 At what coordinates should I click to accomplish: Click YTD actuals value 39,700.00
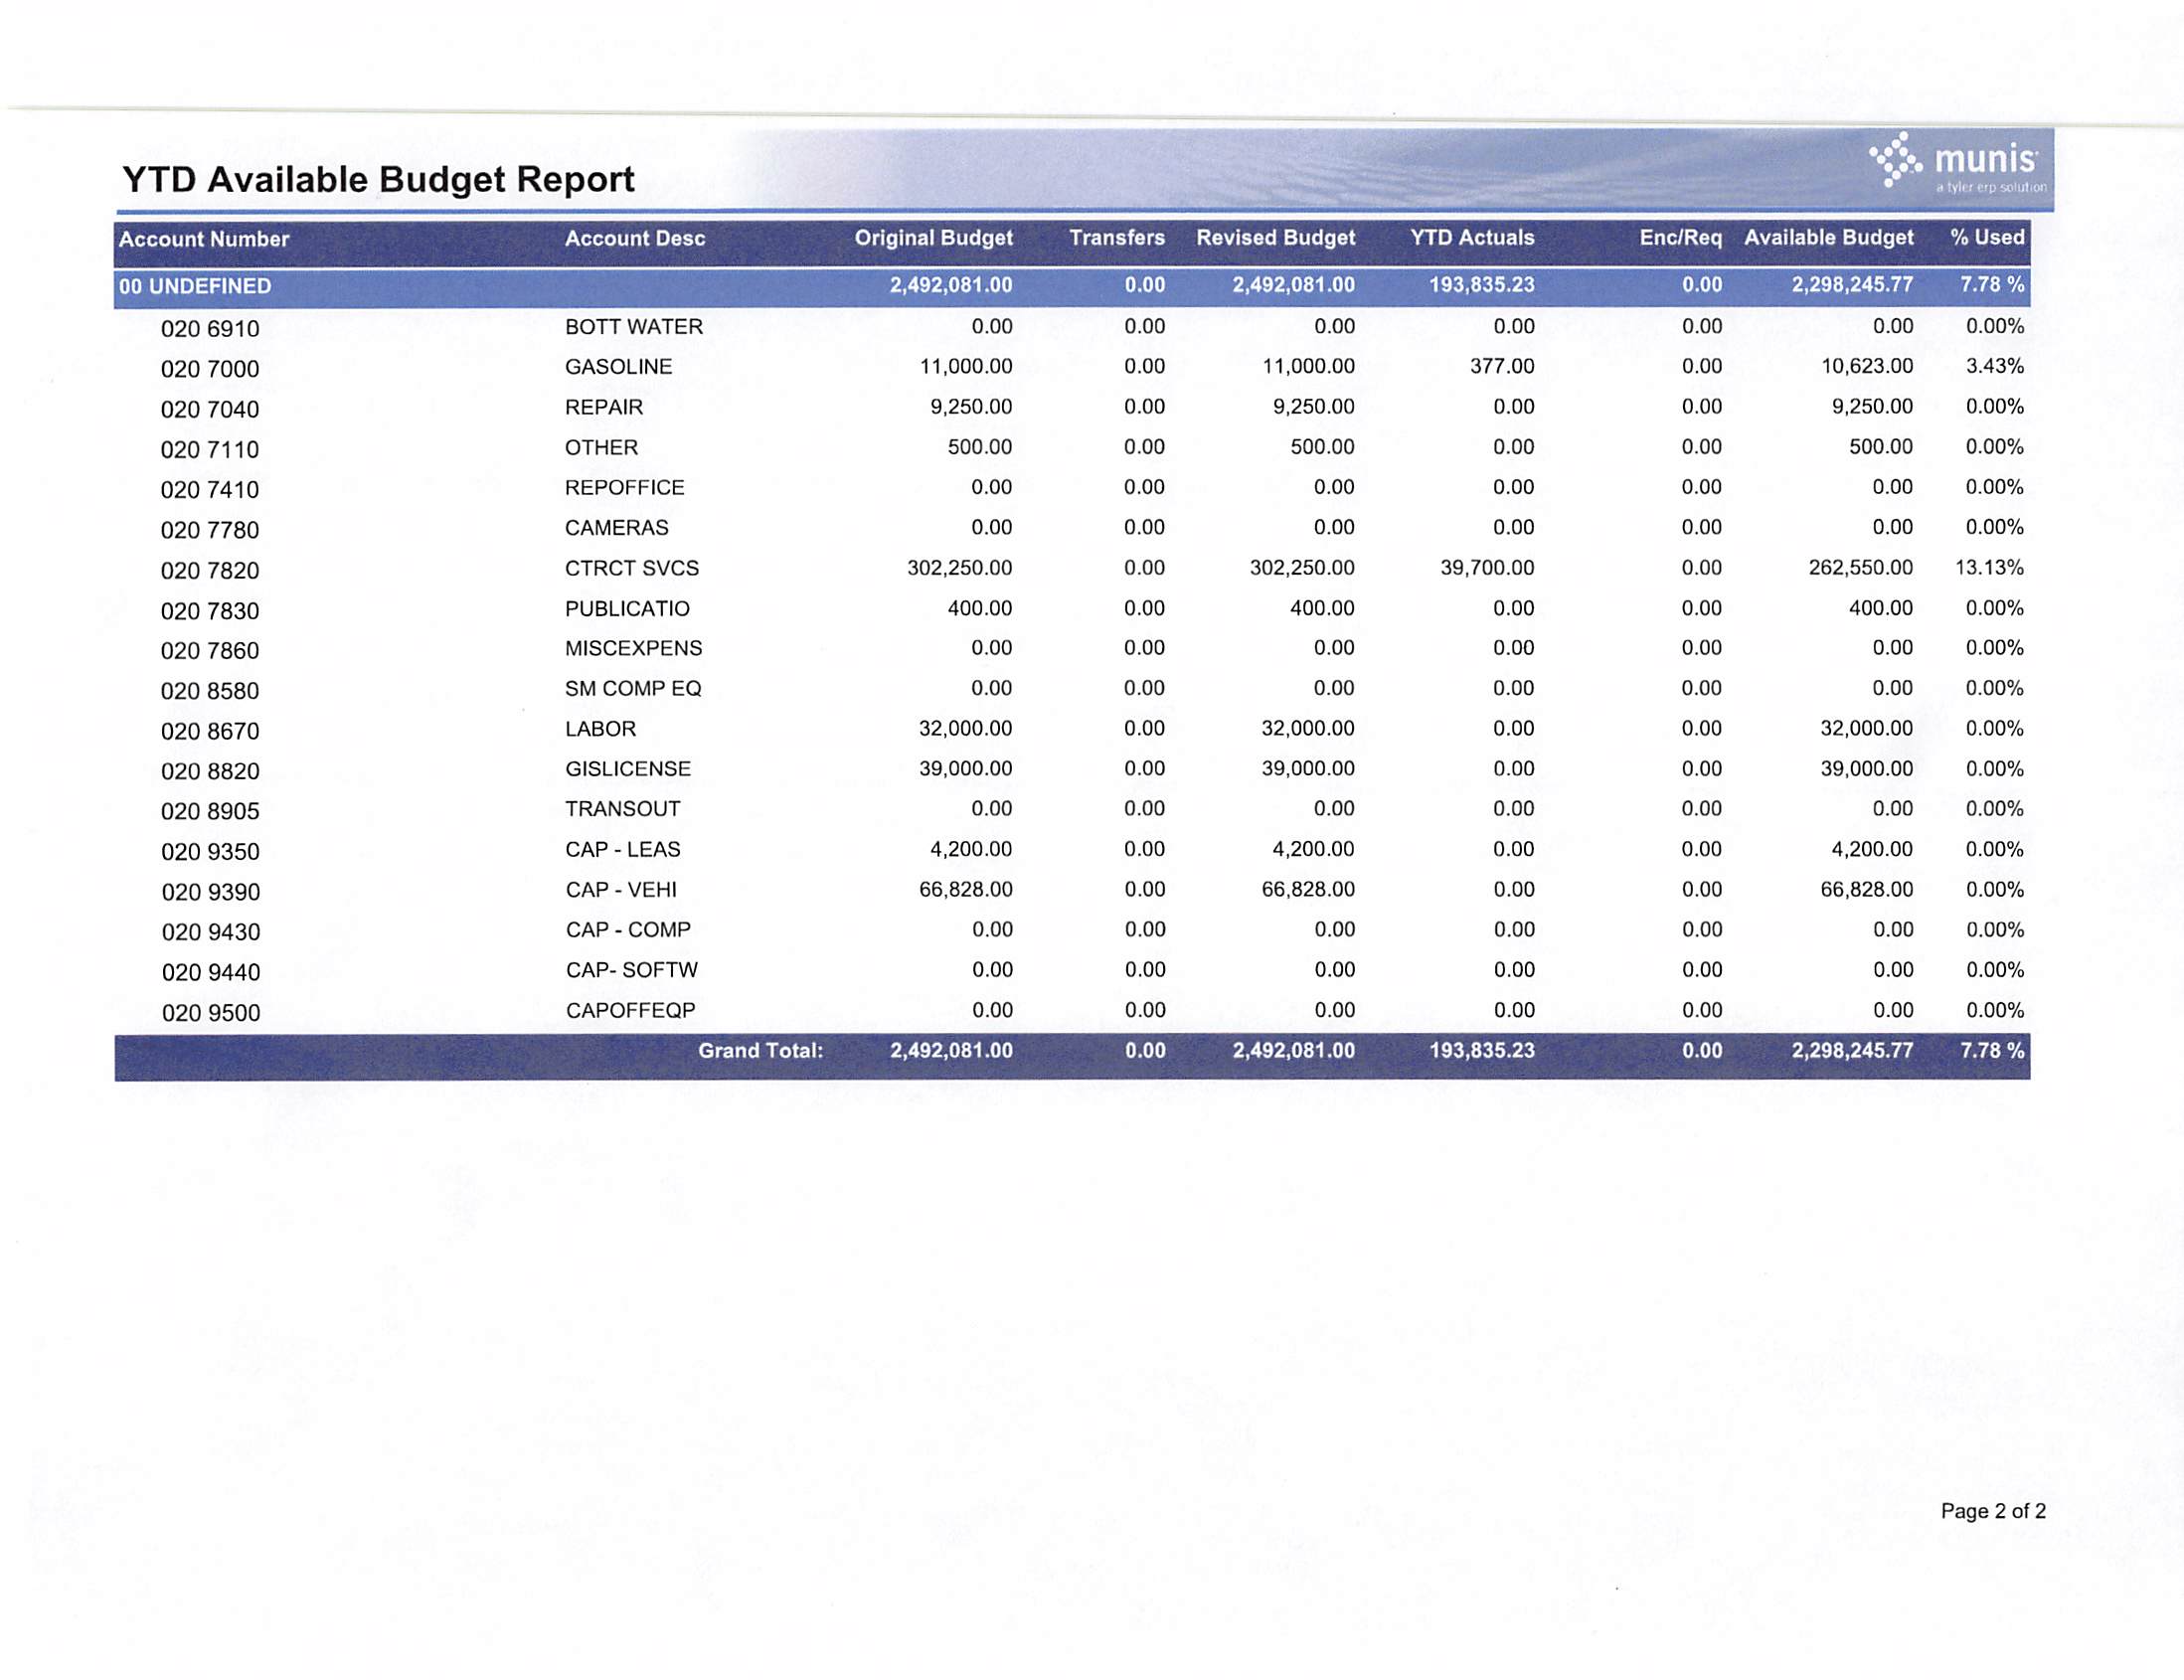pyautogui.click(x=1487, y=567)
